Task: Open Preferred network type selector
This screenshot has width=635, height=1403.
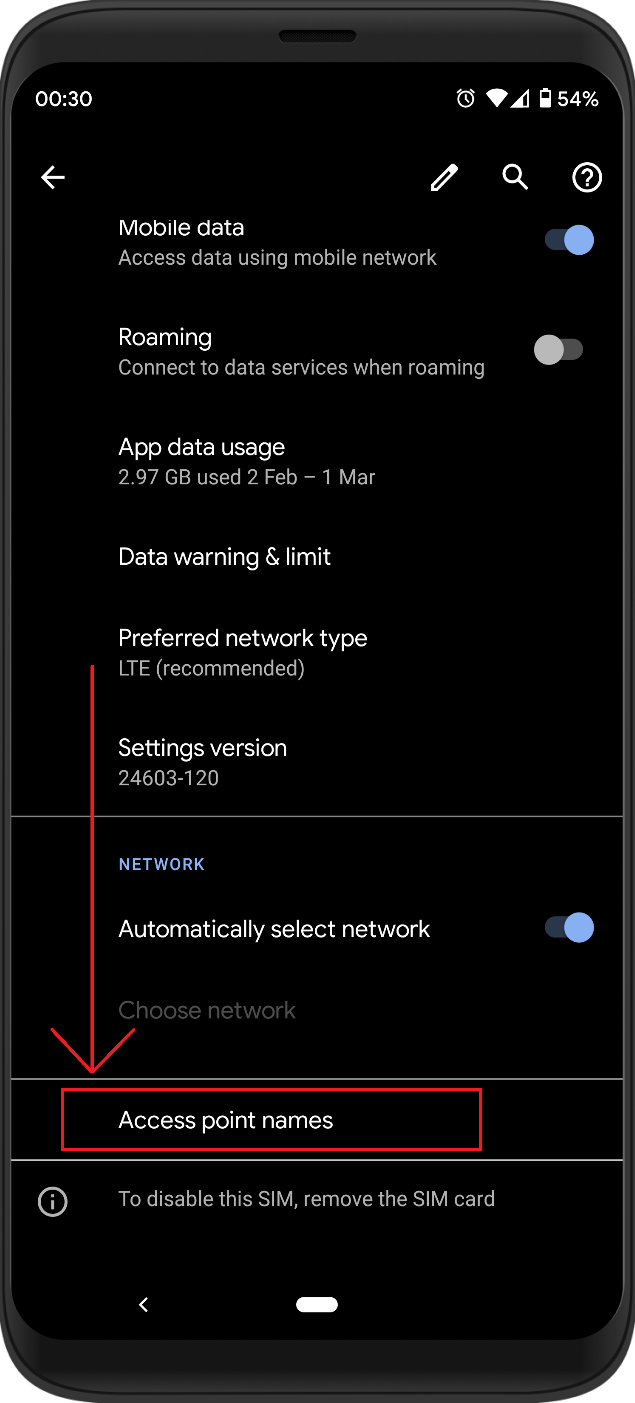Action: 243,652
